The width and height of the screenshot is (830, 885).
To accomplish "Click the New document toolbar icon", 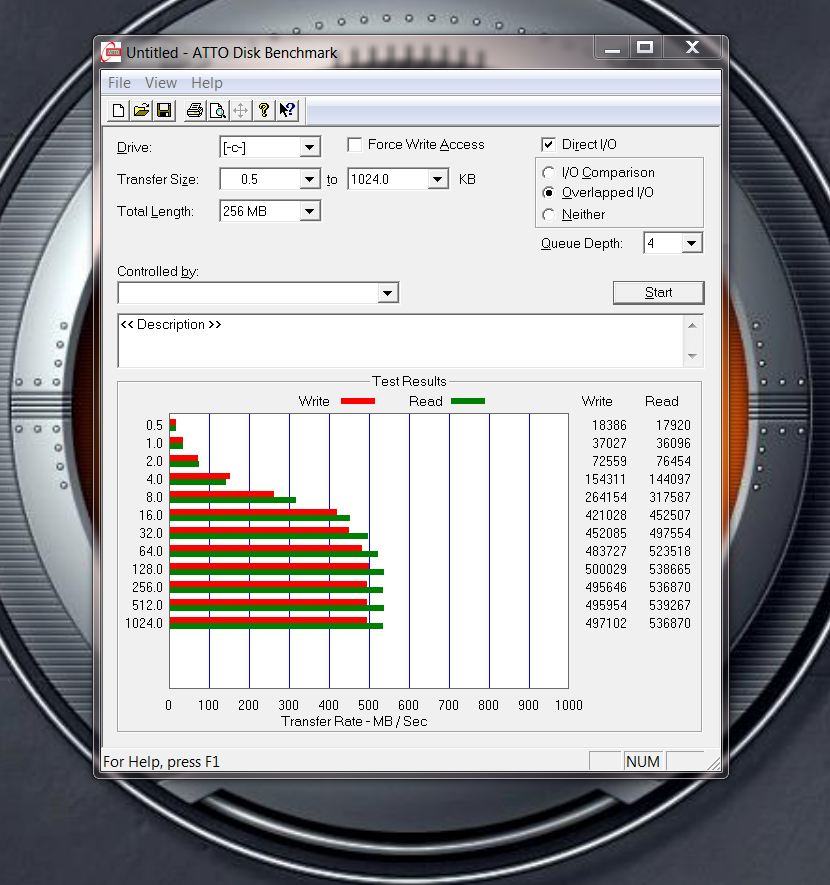I will [x=118, y=110].
